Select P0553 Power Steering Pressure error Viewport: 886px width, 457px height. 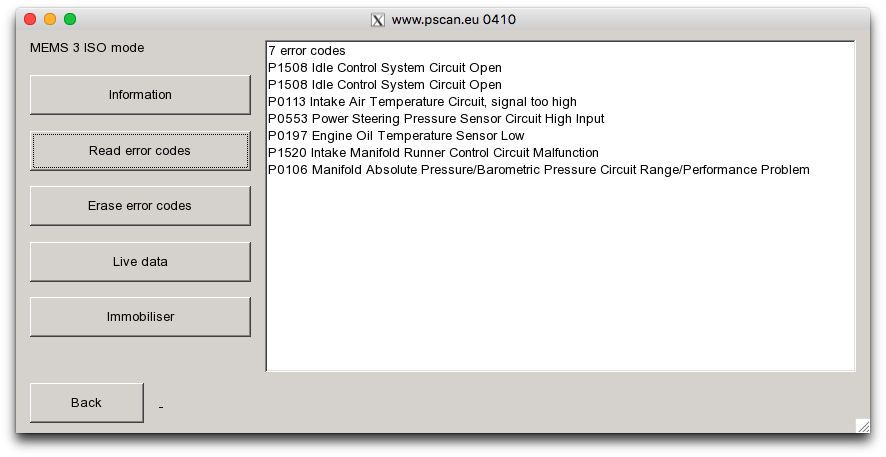436,119
